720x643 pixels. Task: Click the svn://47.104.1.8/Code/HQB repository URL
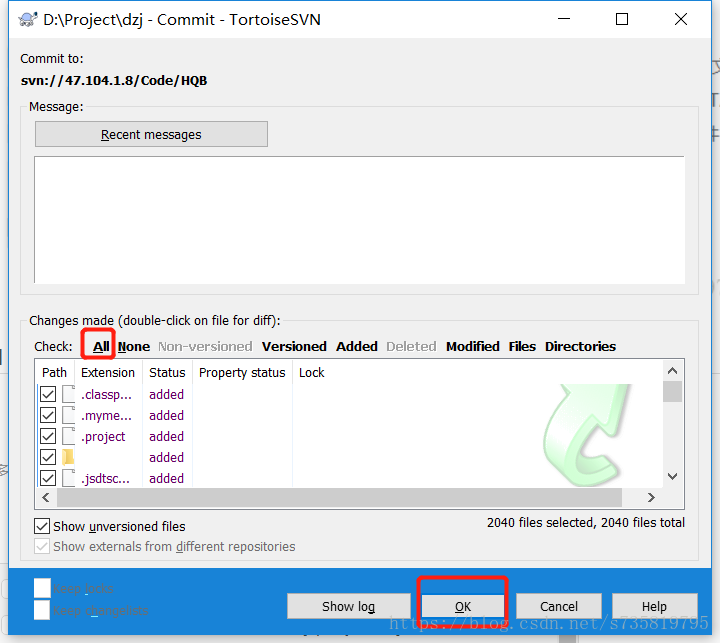click(114, 80)
